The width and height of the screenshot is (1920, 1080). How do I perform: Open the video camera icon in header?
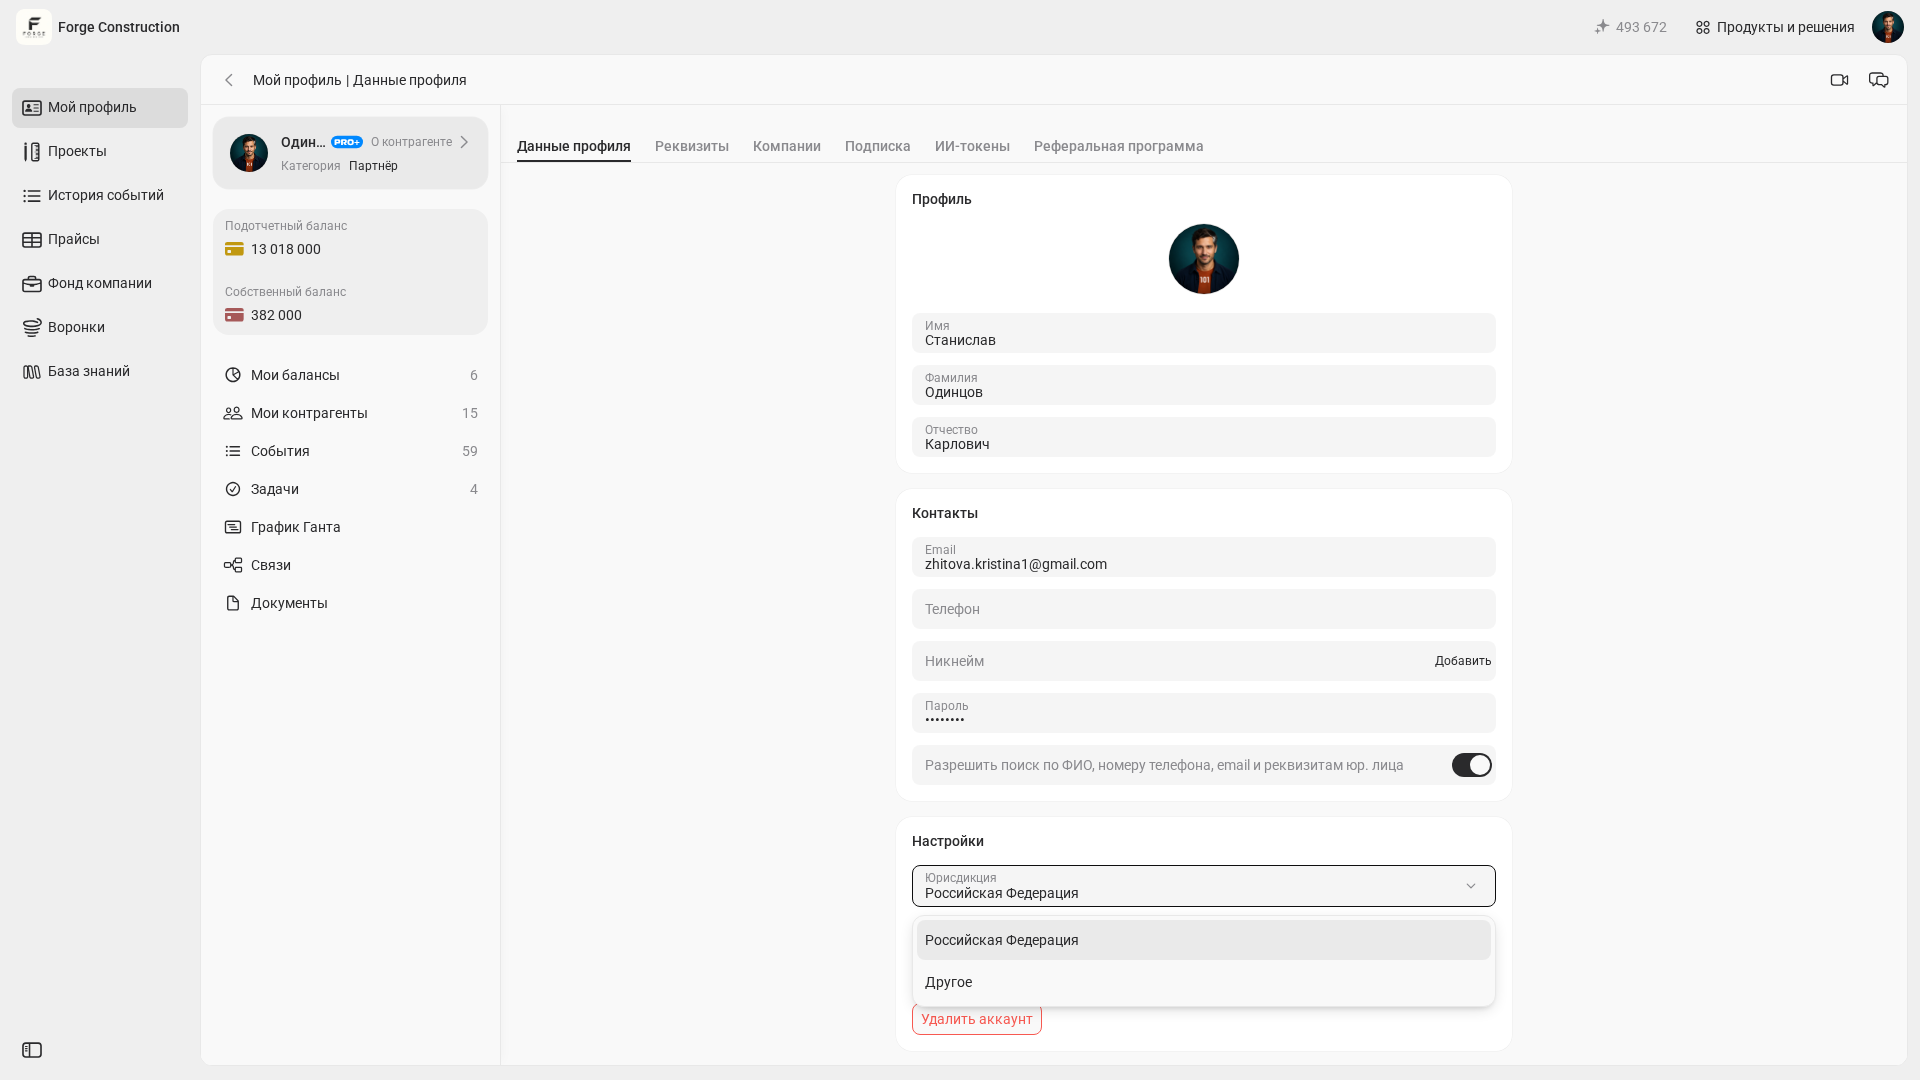(1839, 80)
